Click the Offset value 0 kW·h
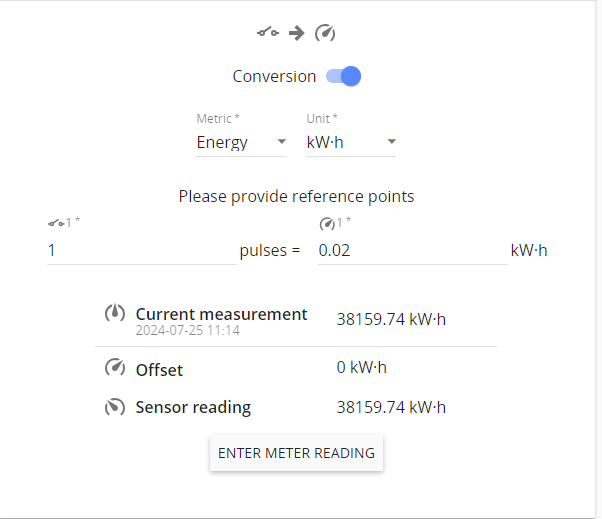 (361, 368)
